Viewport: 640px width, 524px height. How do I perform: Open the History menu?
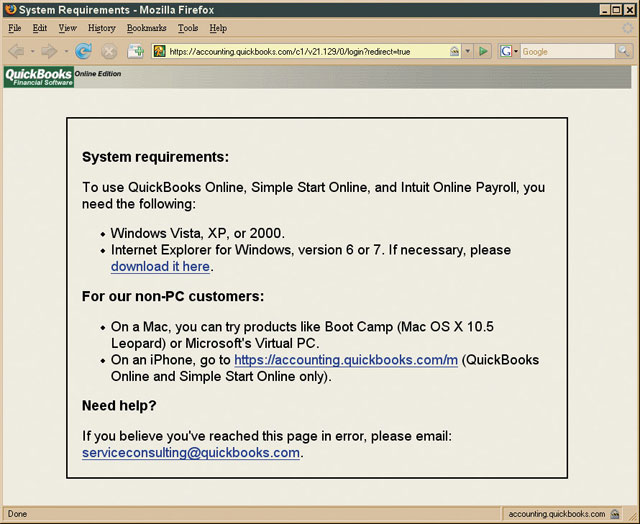102,28
